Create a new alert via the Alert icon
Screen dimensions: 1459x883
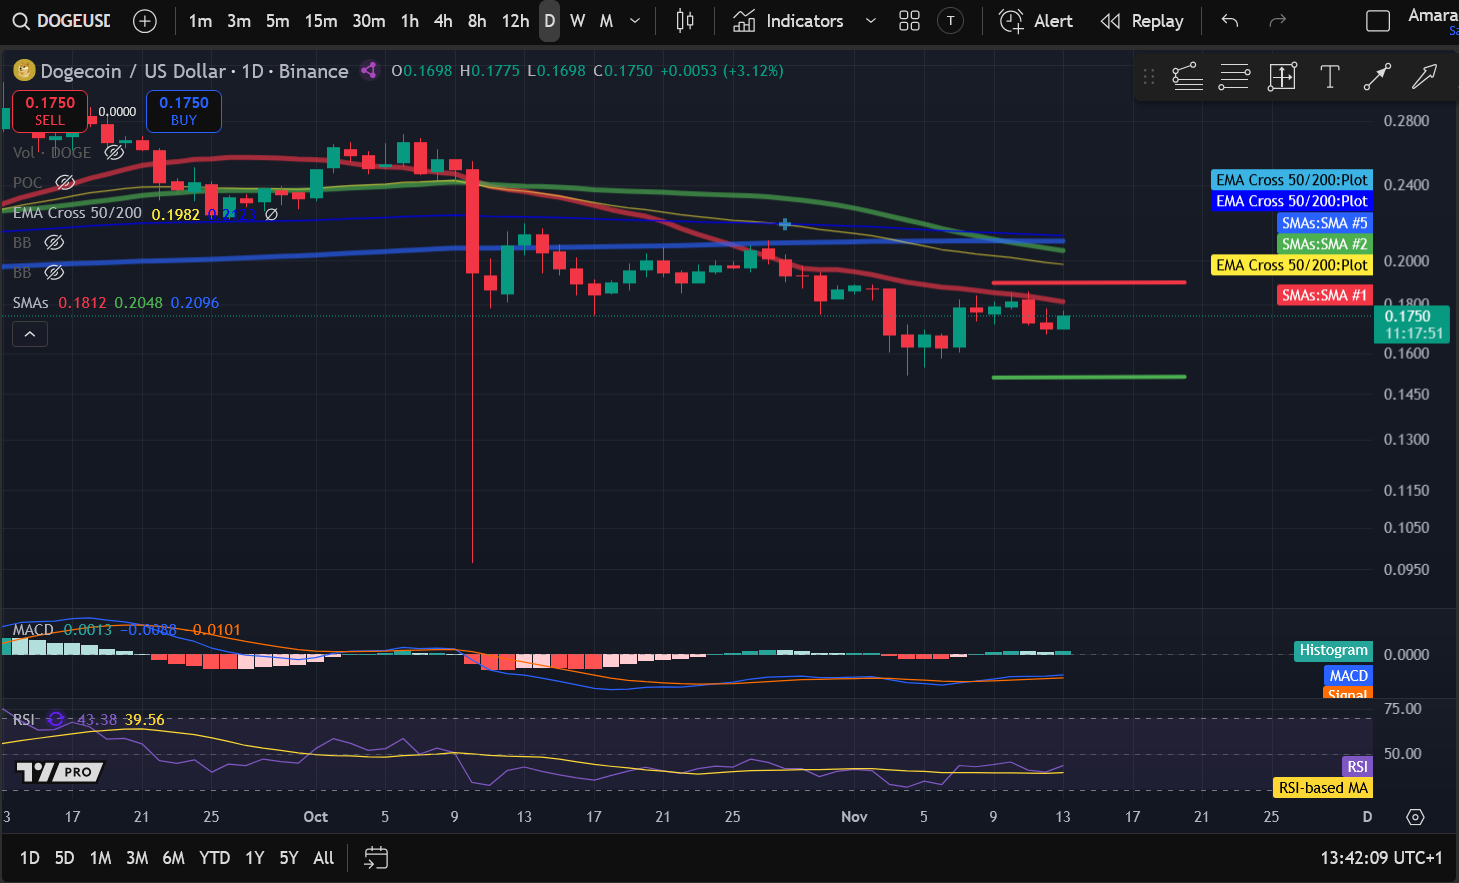click(x=1011, y=20)
